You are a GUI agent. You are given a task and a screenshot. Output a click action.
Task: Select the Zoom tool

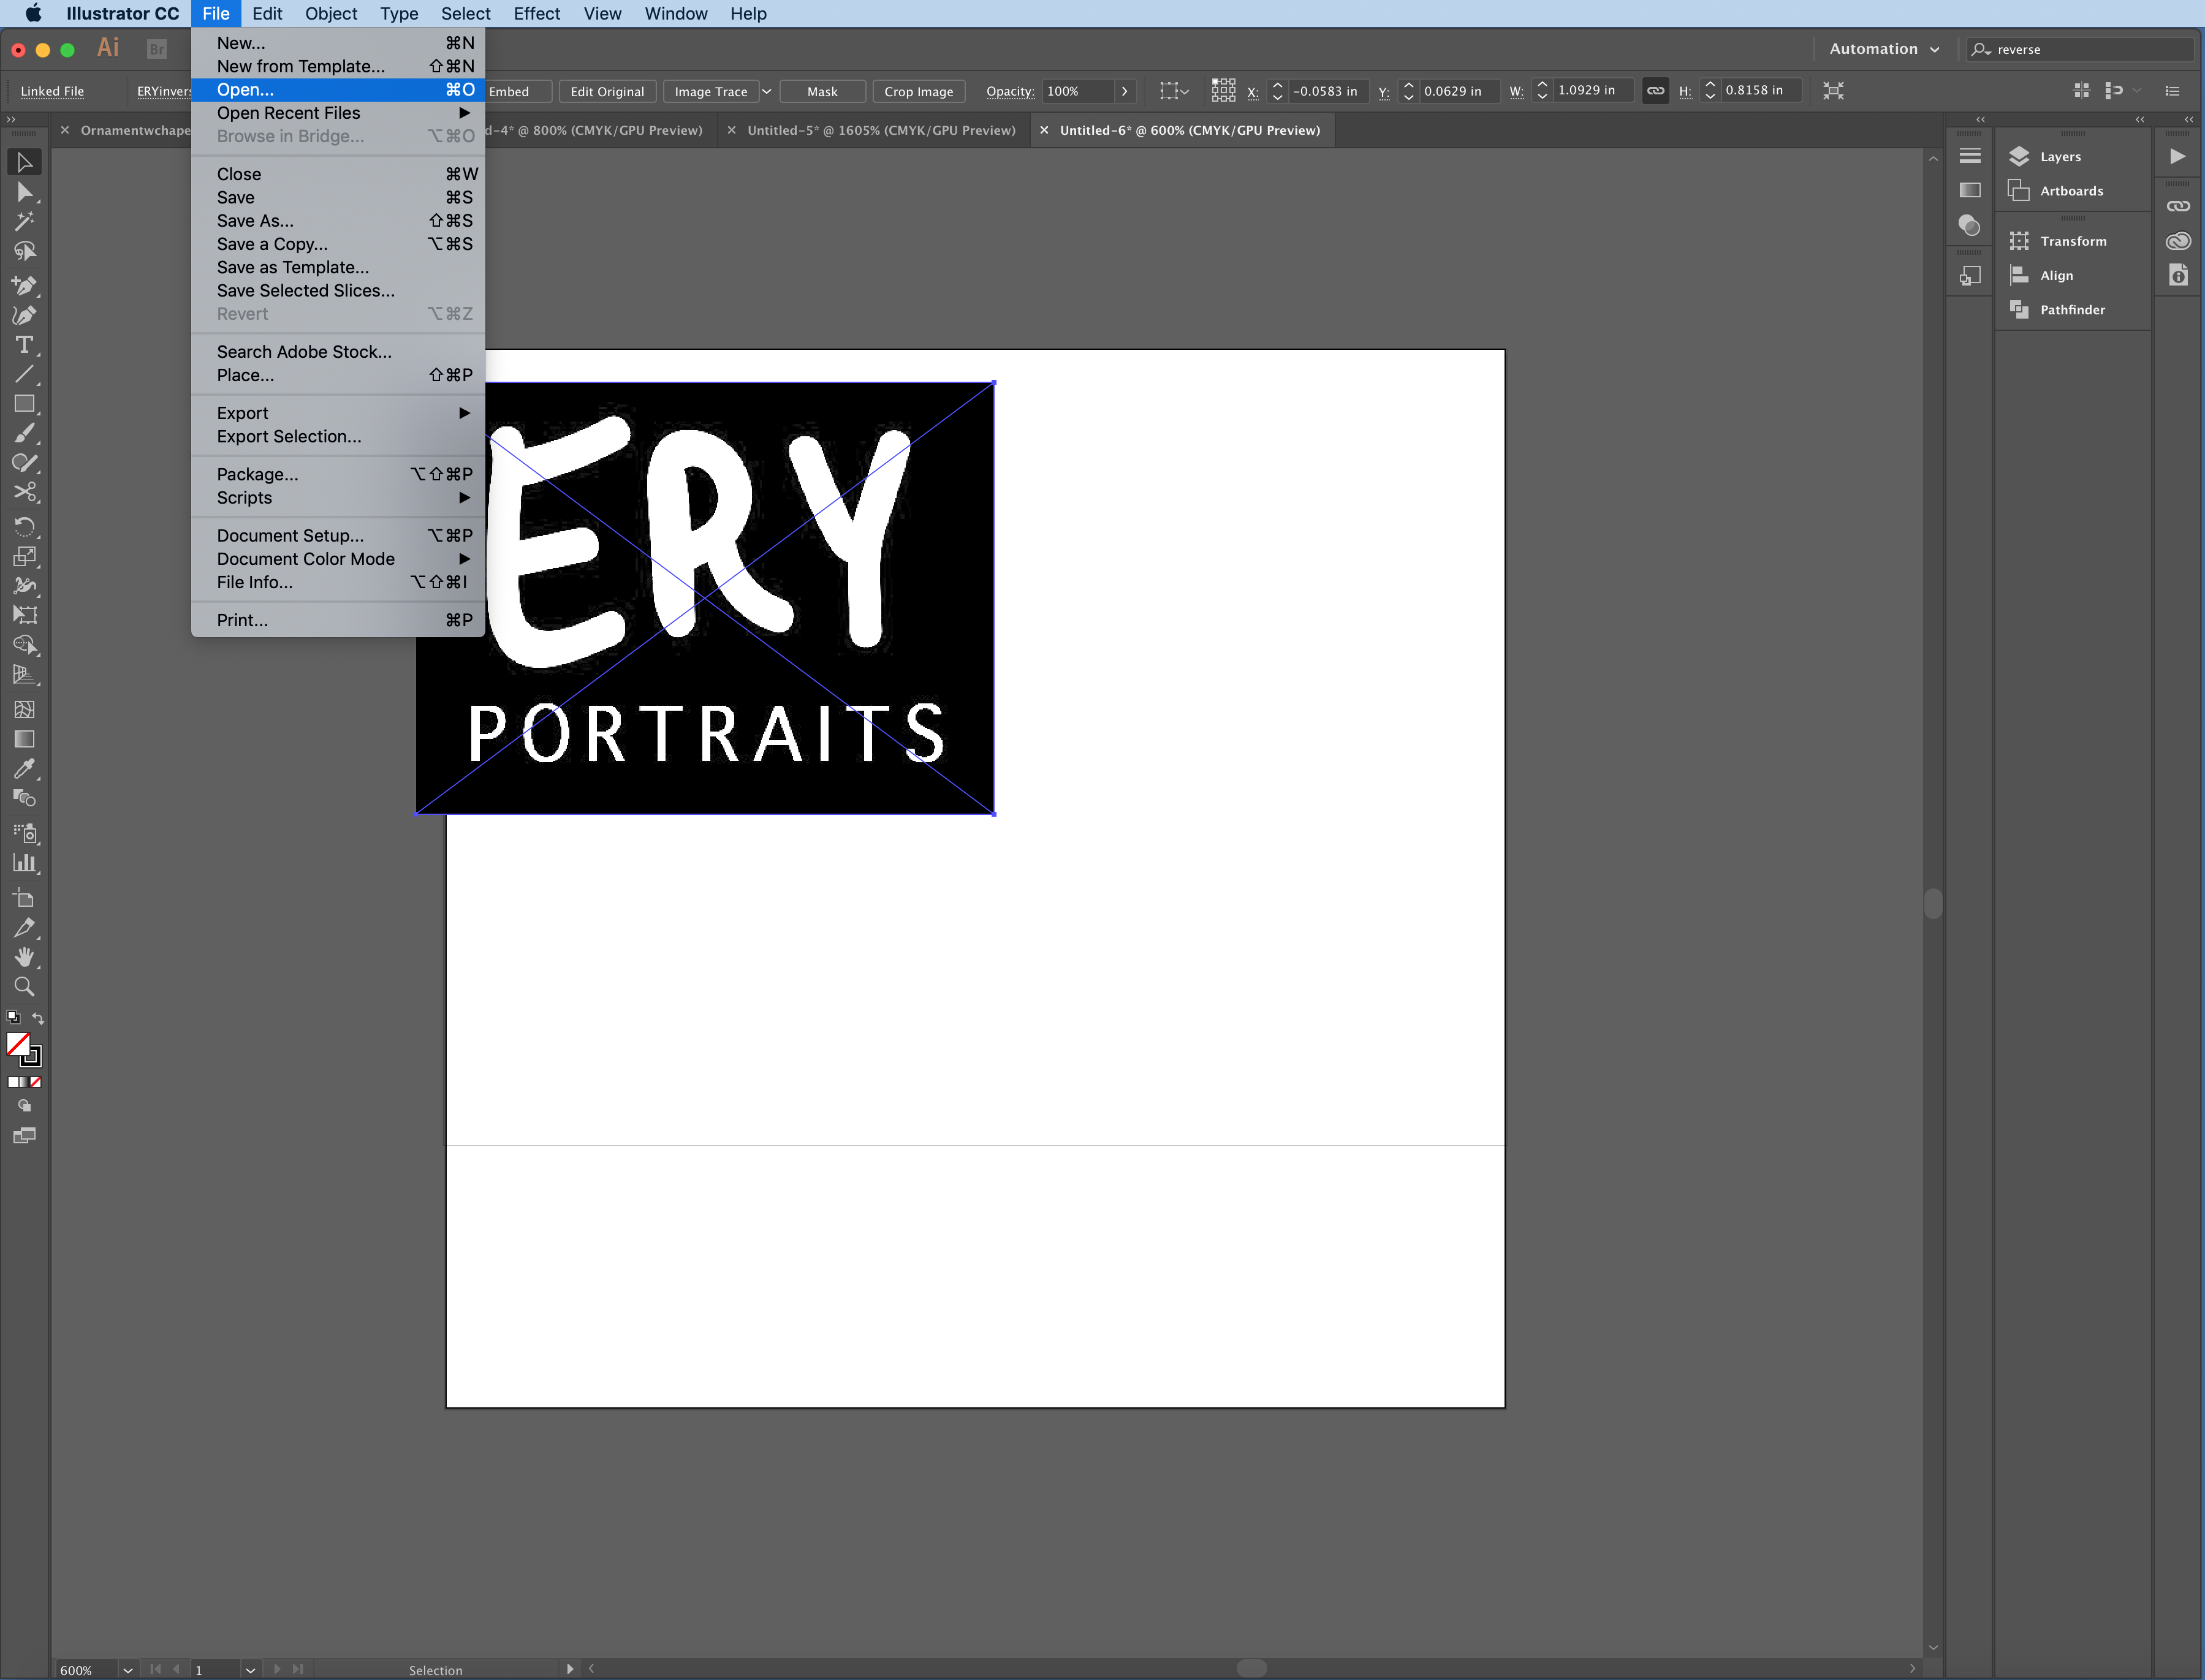click(24, 987)
